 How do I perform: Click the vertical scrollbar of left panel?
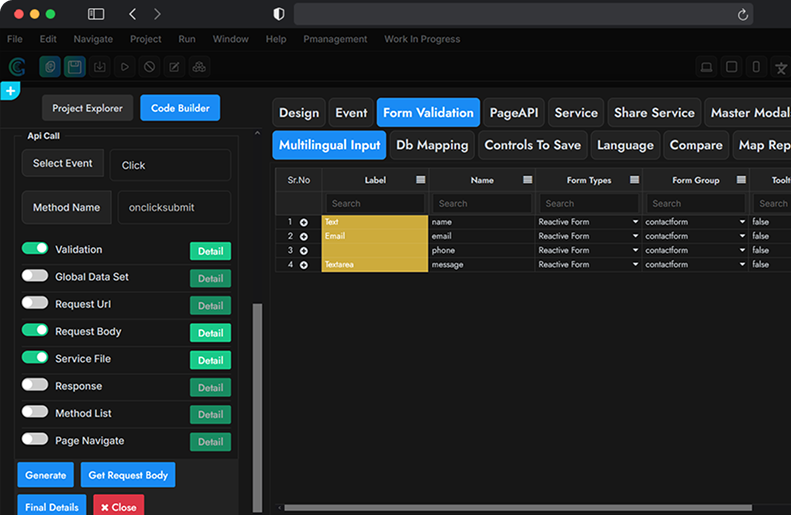pos(257,408)
